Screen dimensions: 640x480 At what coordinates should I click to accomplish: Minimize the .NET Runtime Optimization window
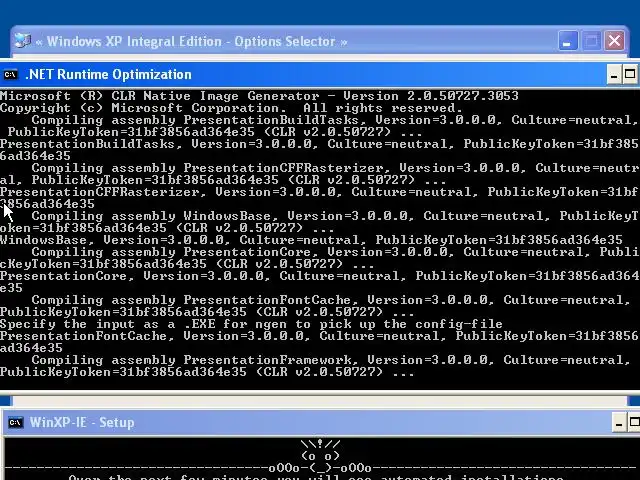click(x=614, y=75)
